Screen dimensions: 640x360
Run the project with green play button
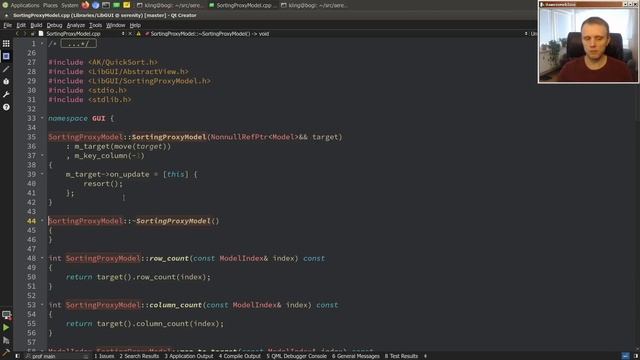[x=6, y=327]
